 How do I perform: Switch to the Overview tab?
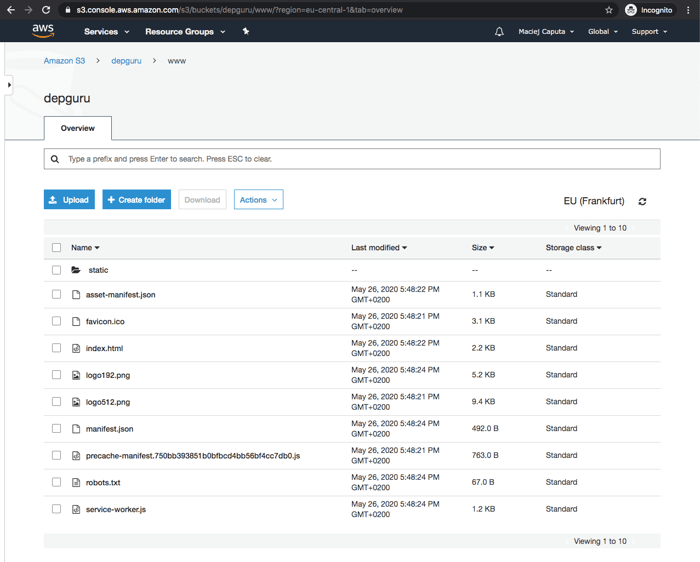[77, 129]
